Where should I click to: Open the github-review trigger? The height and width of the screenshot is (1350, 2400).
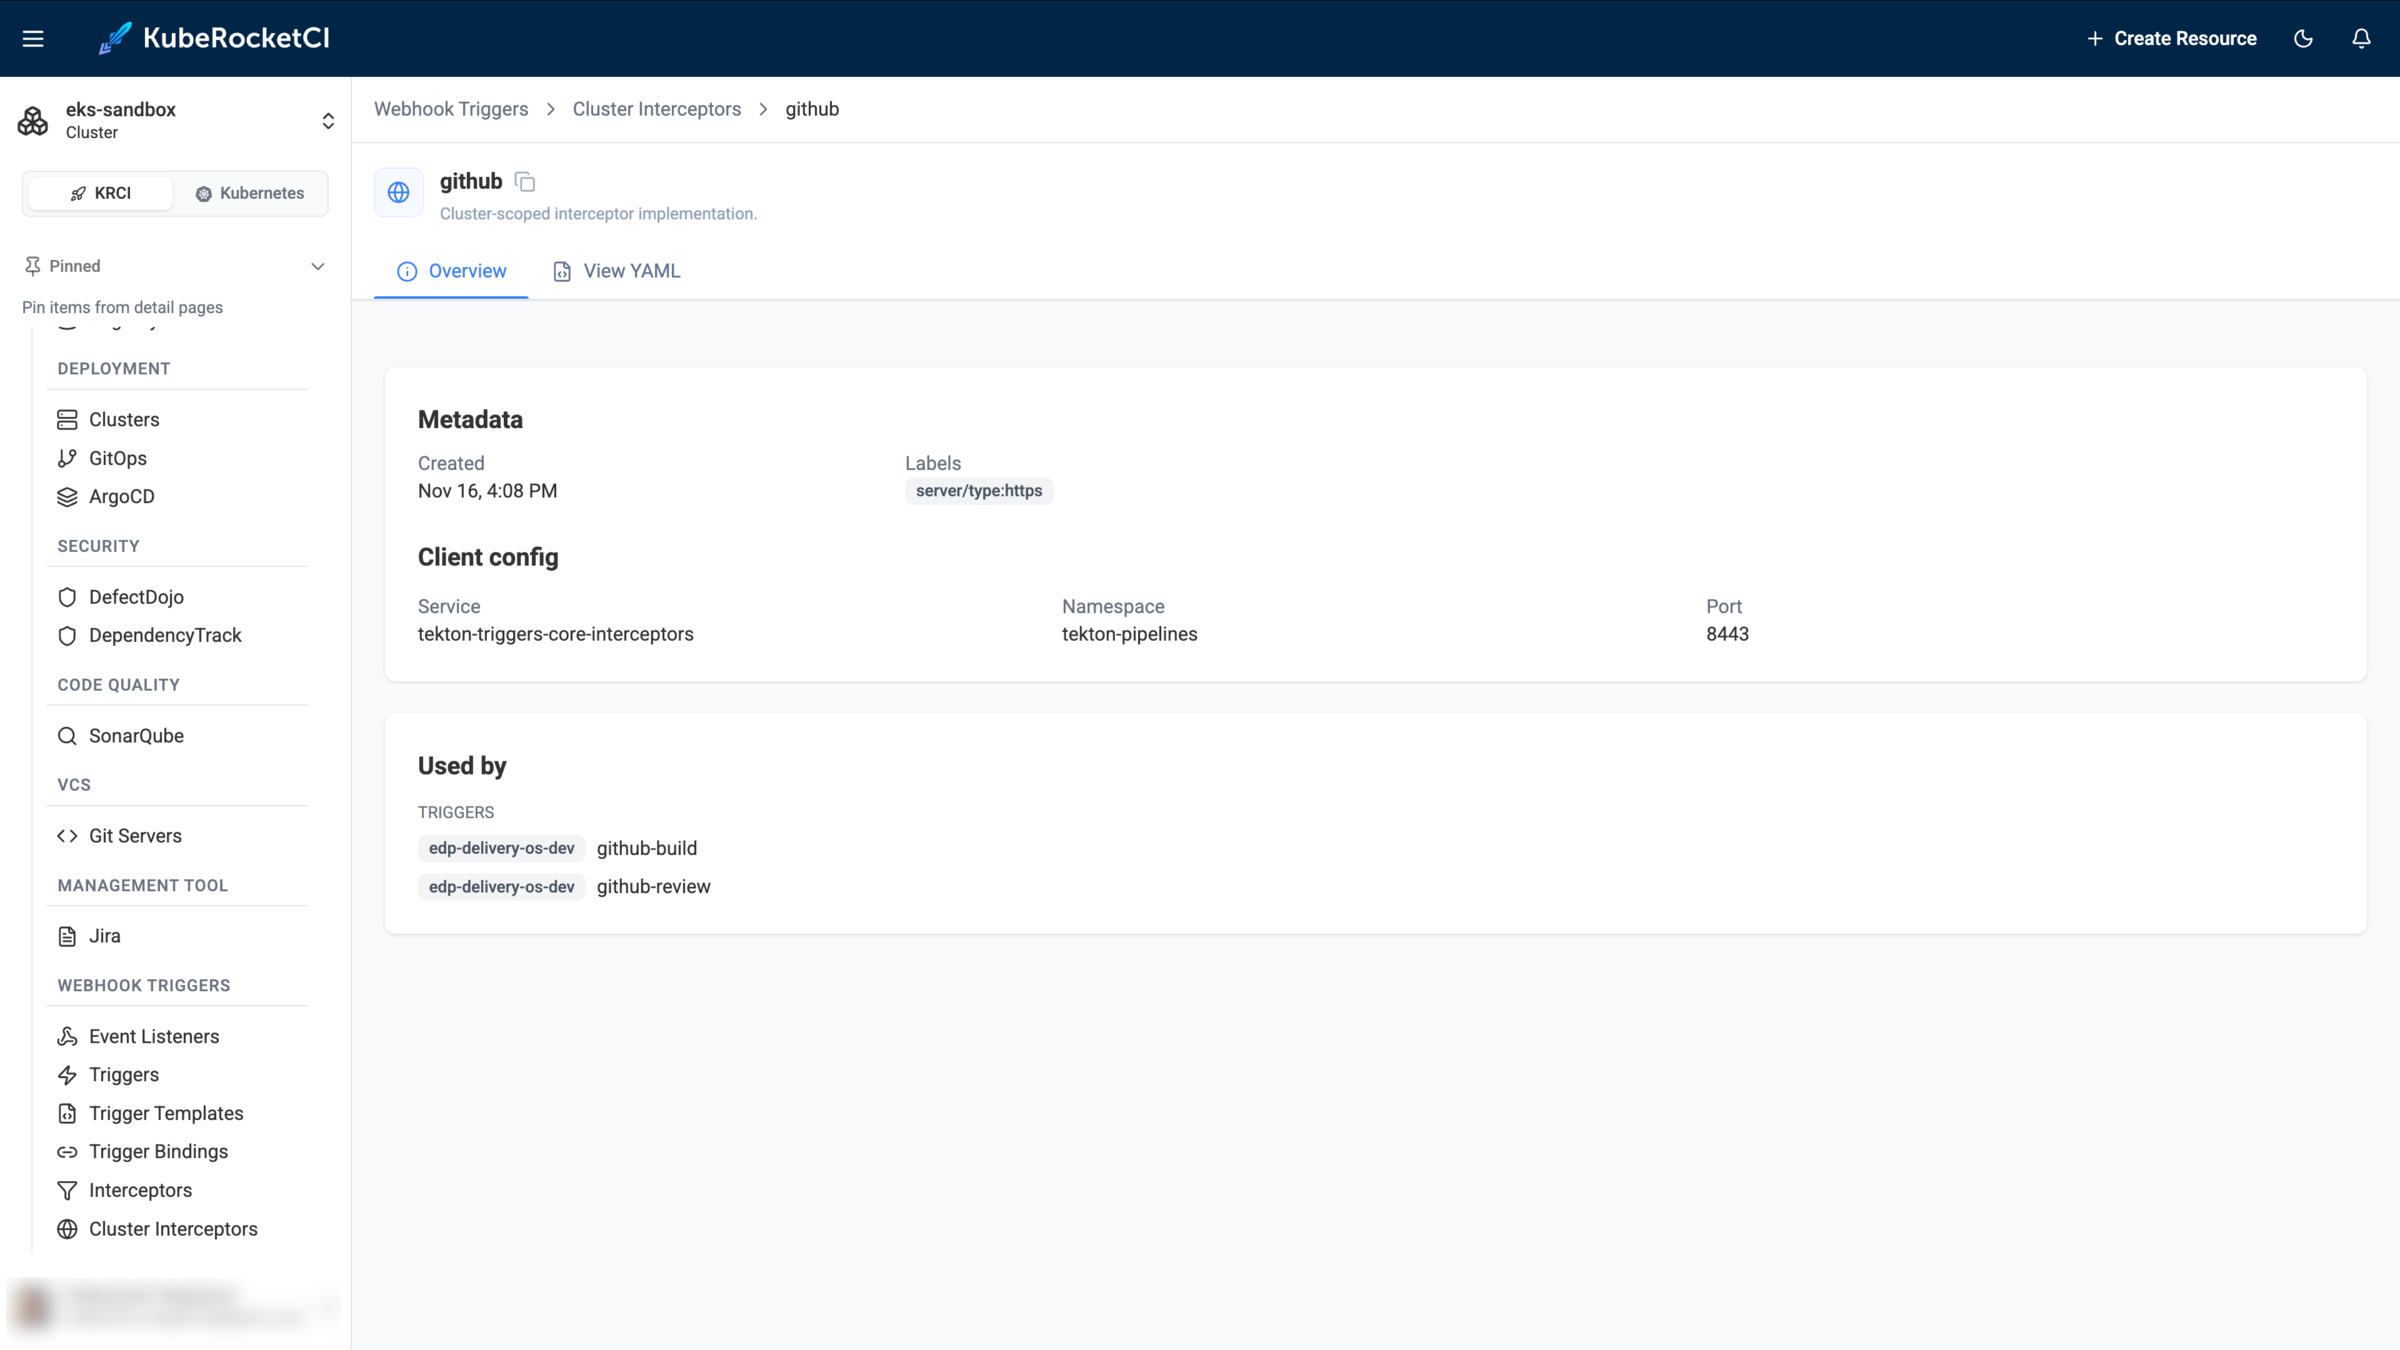click(x=653, y=887)
